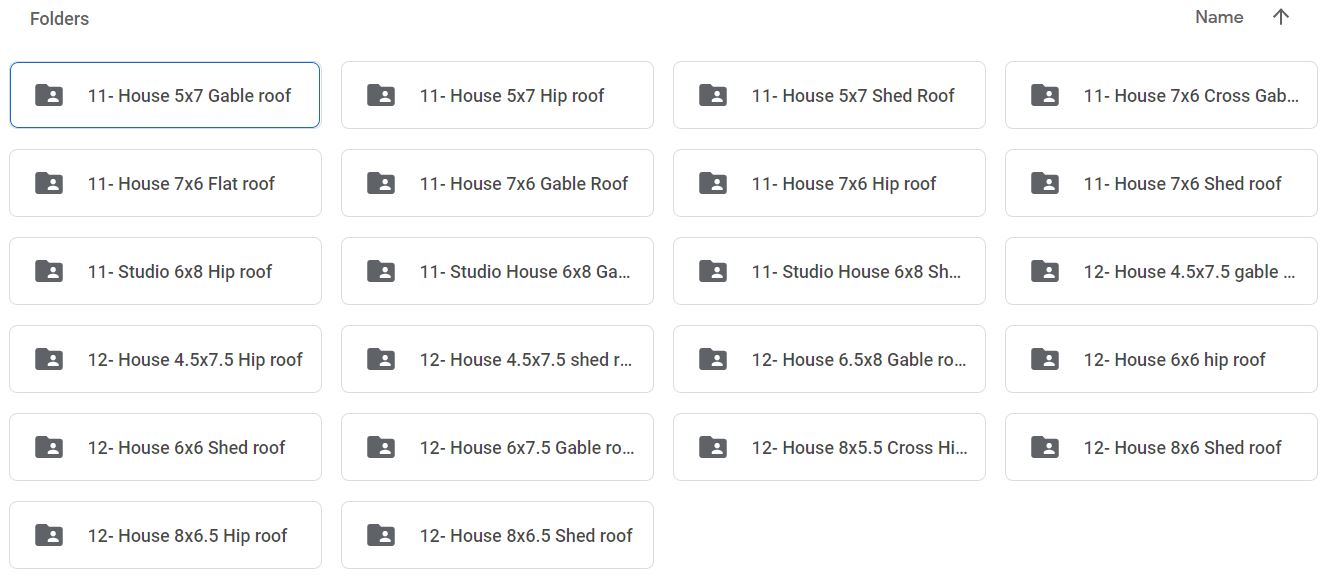Select the 11- House 7x6 Gable Roof folder
This screenshot has height=585, width=1333.
(x=497, y=183)
